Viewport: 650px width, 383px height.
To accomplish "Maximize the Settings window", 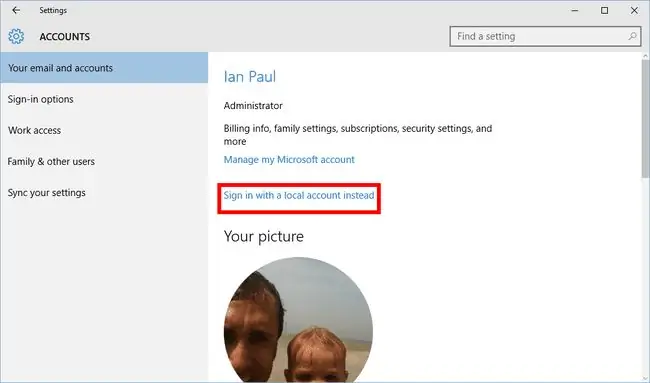I will click(604, 10).
